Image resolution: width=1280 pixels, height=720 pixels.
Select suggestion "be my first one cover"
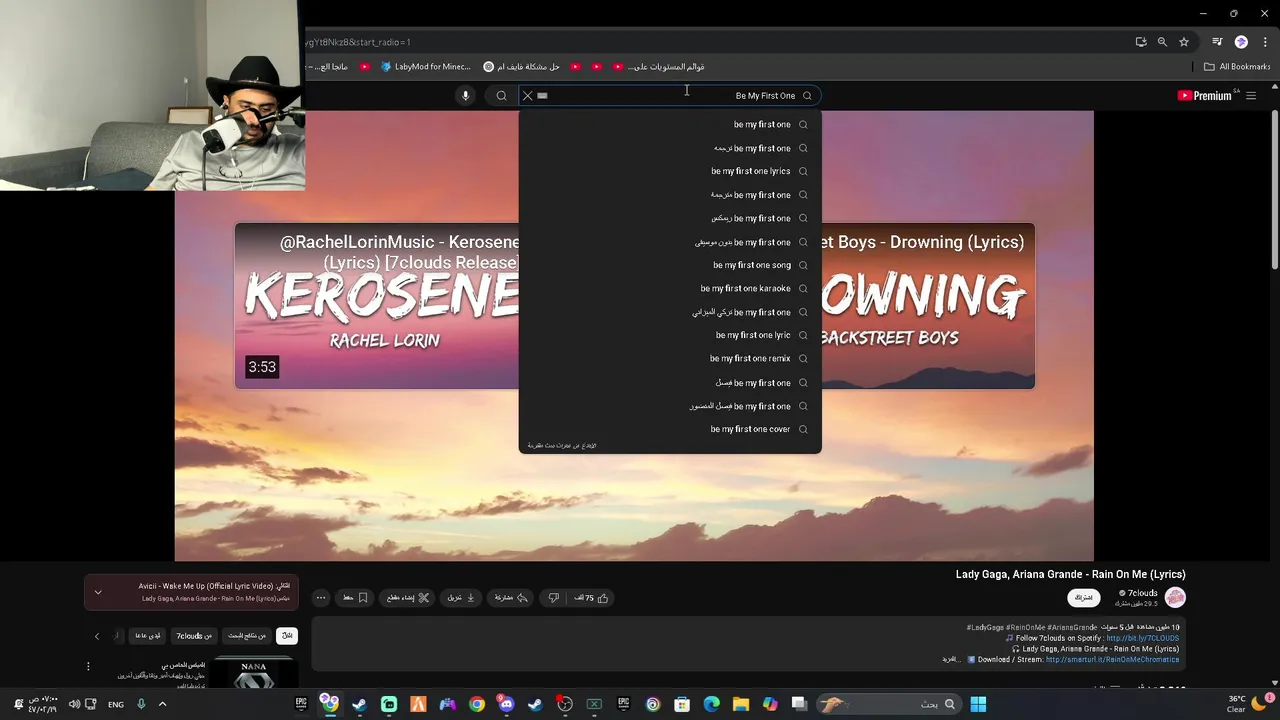click(x=670, y=429)
